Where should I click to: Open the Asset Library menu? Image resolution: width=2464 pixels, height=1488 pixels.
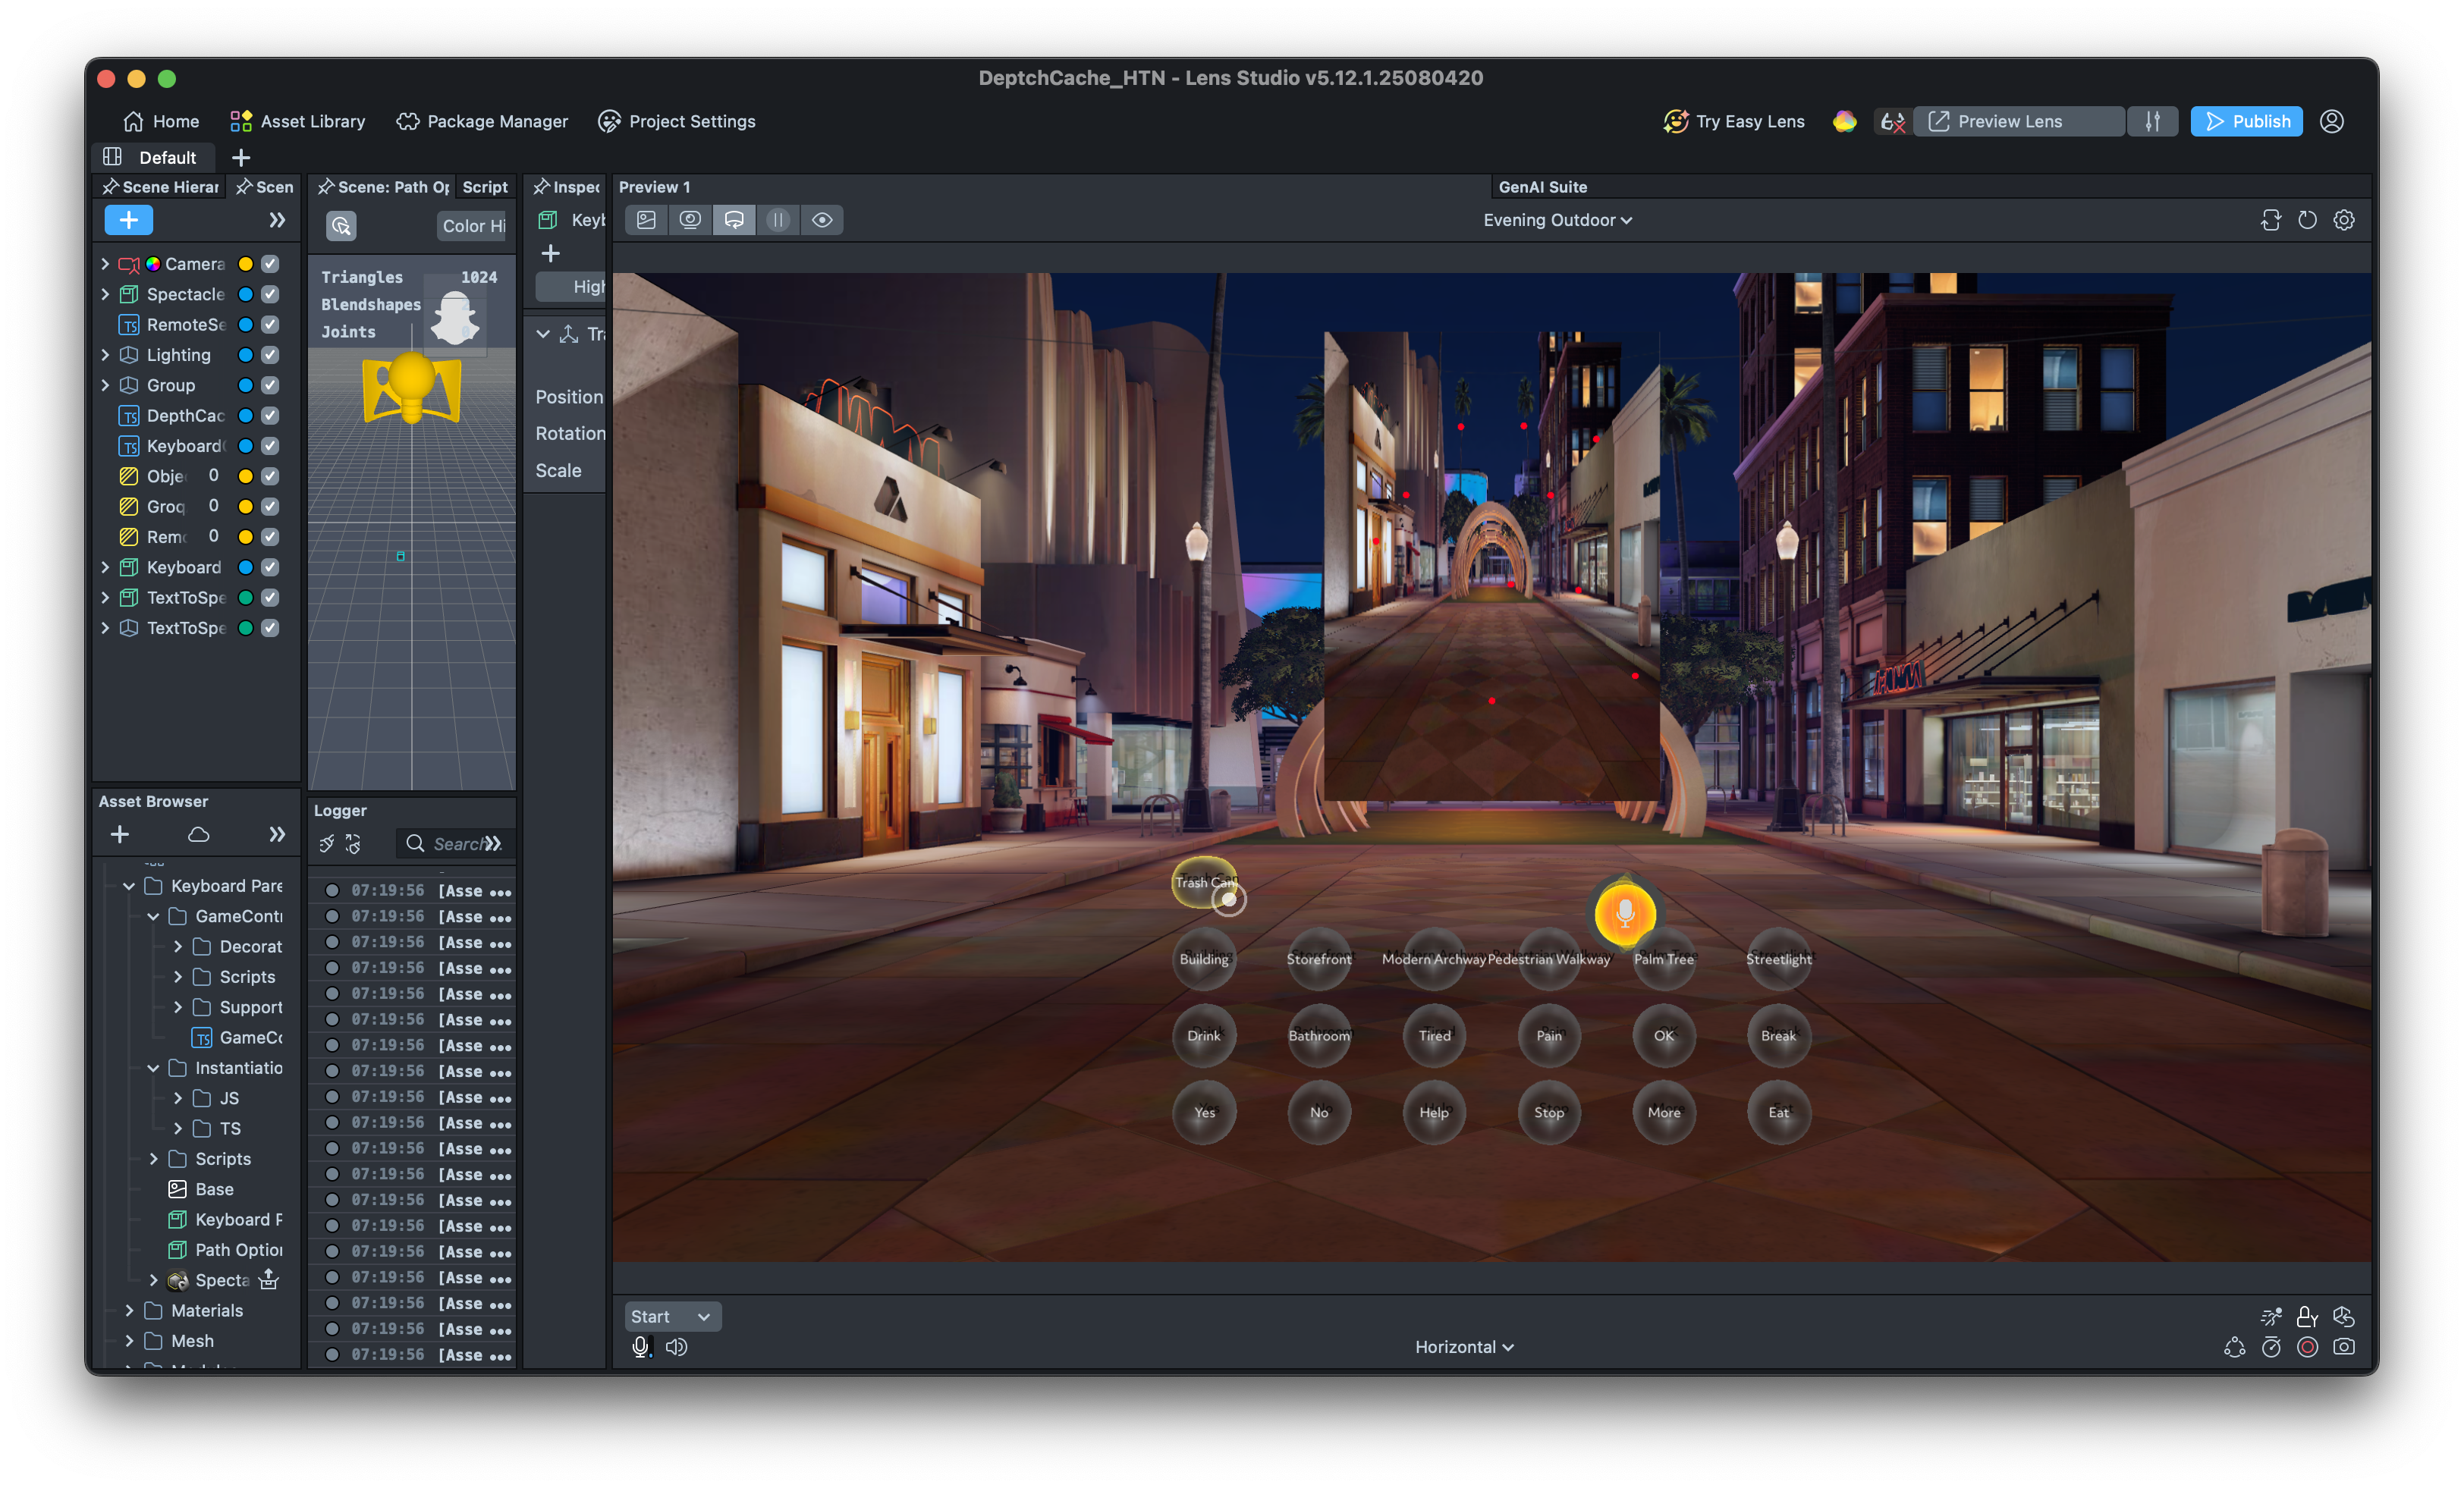point(298,121)
